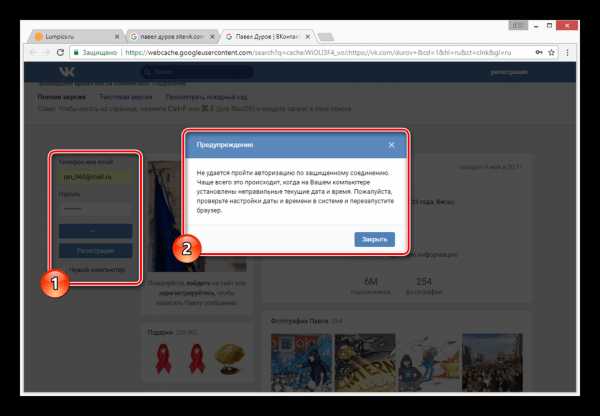
Task: Open the 254 фотографии counter
Action: point(424,286)
